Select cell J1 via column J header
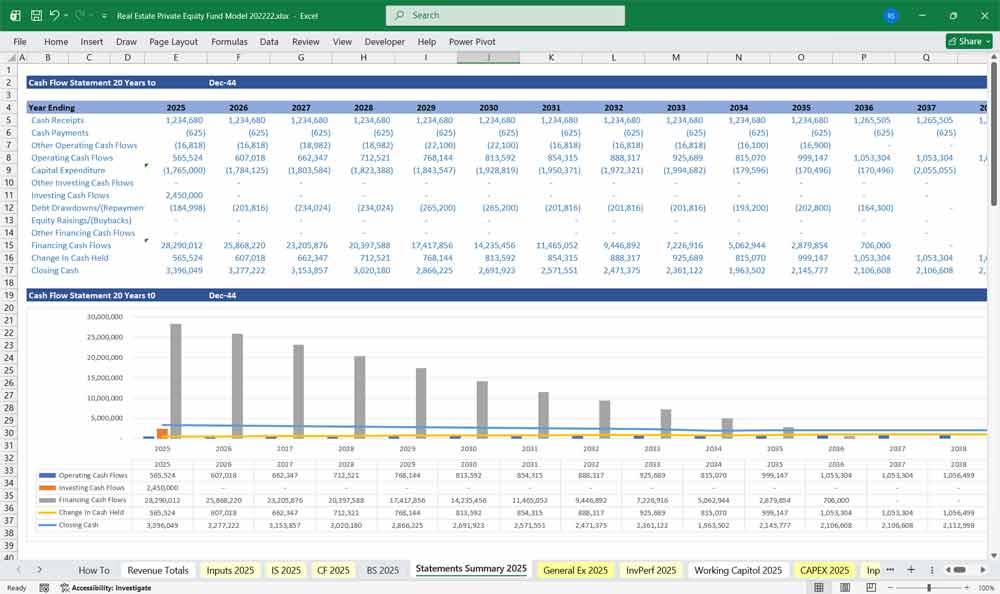 [488, 57]
